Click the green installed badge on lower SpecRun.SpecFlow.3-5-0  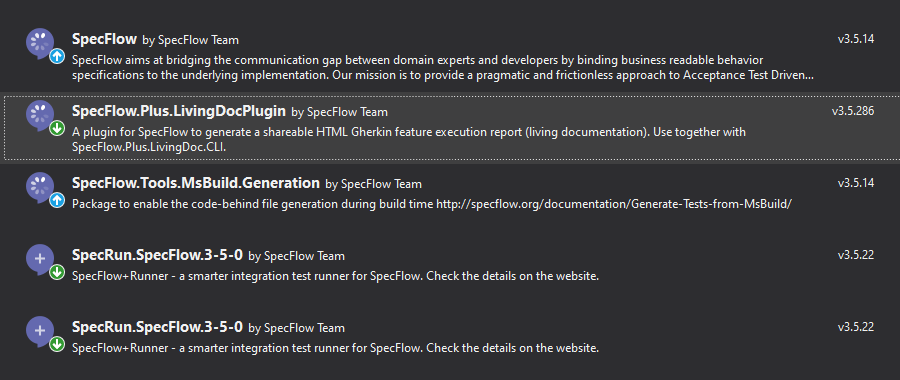point(56,344)
